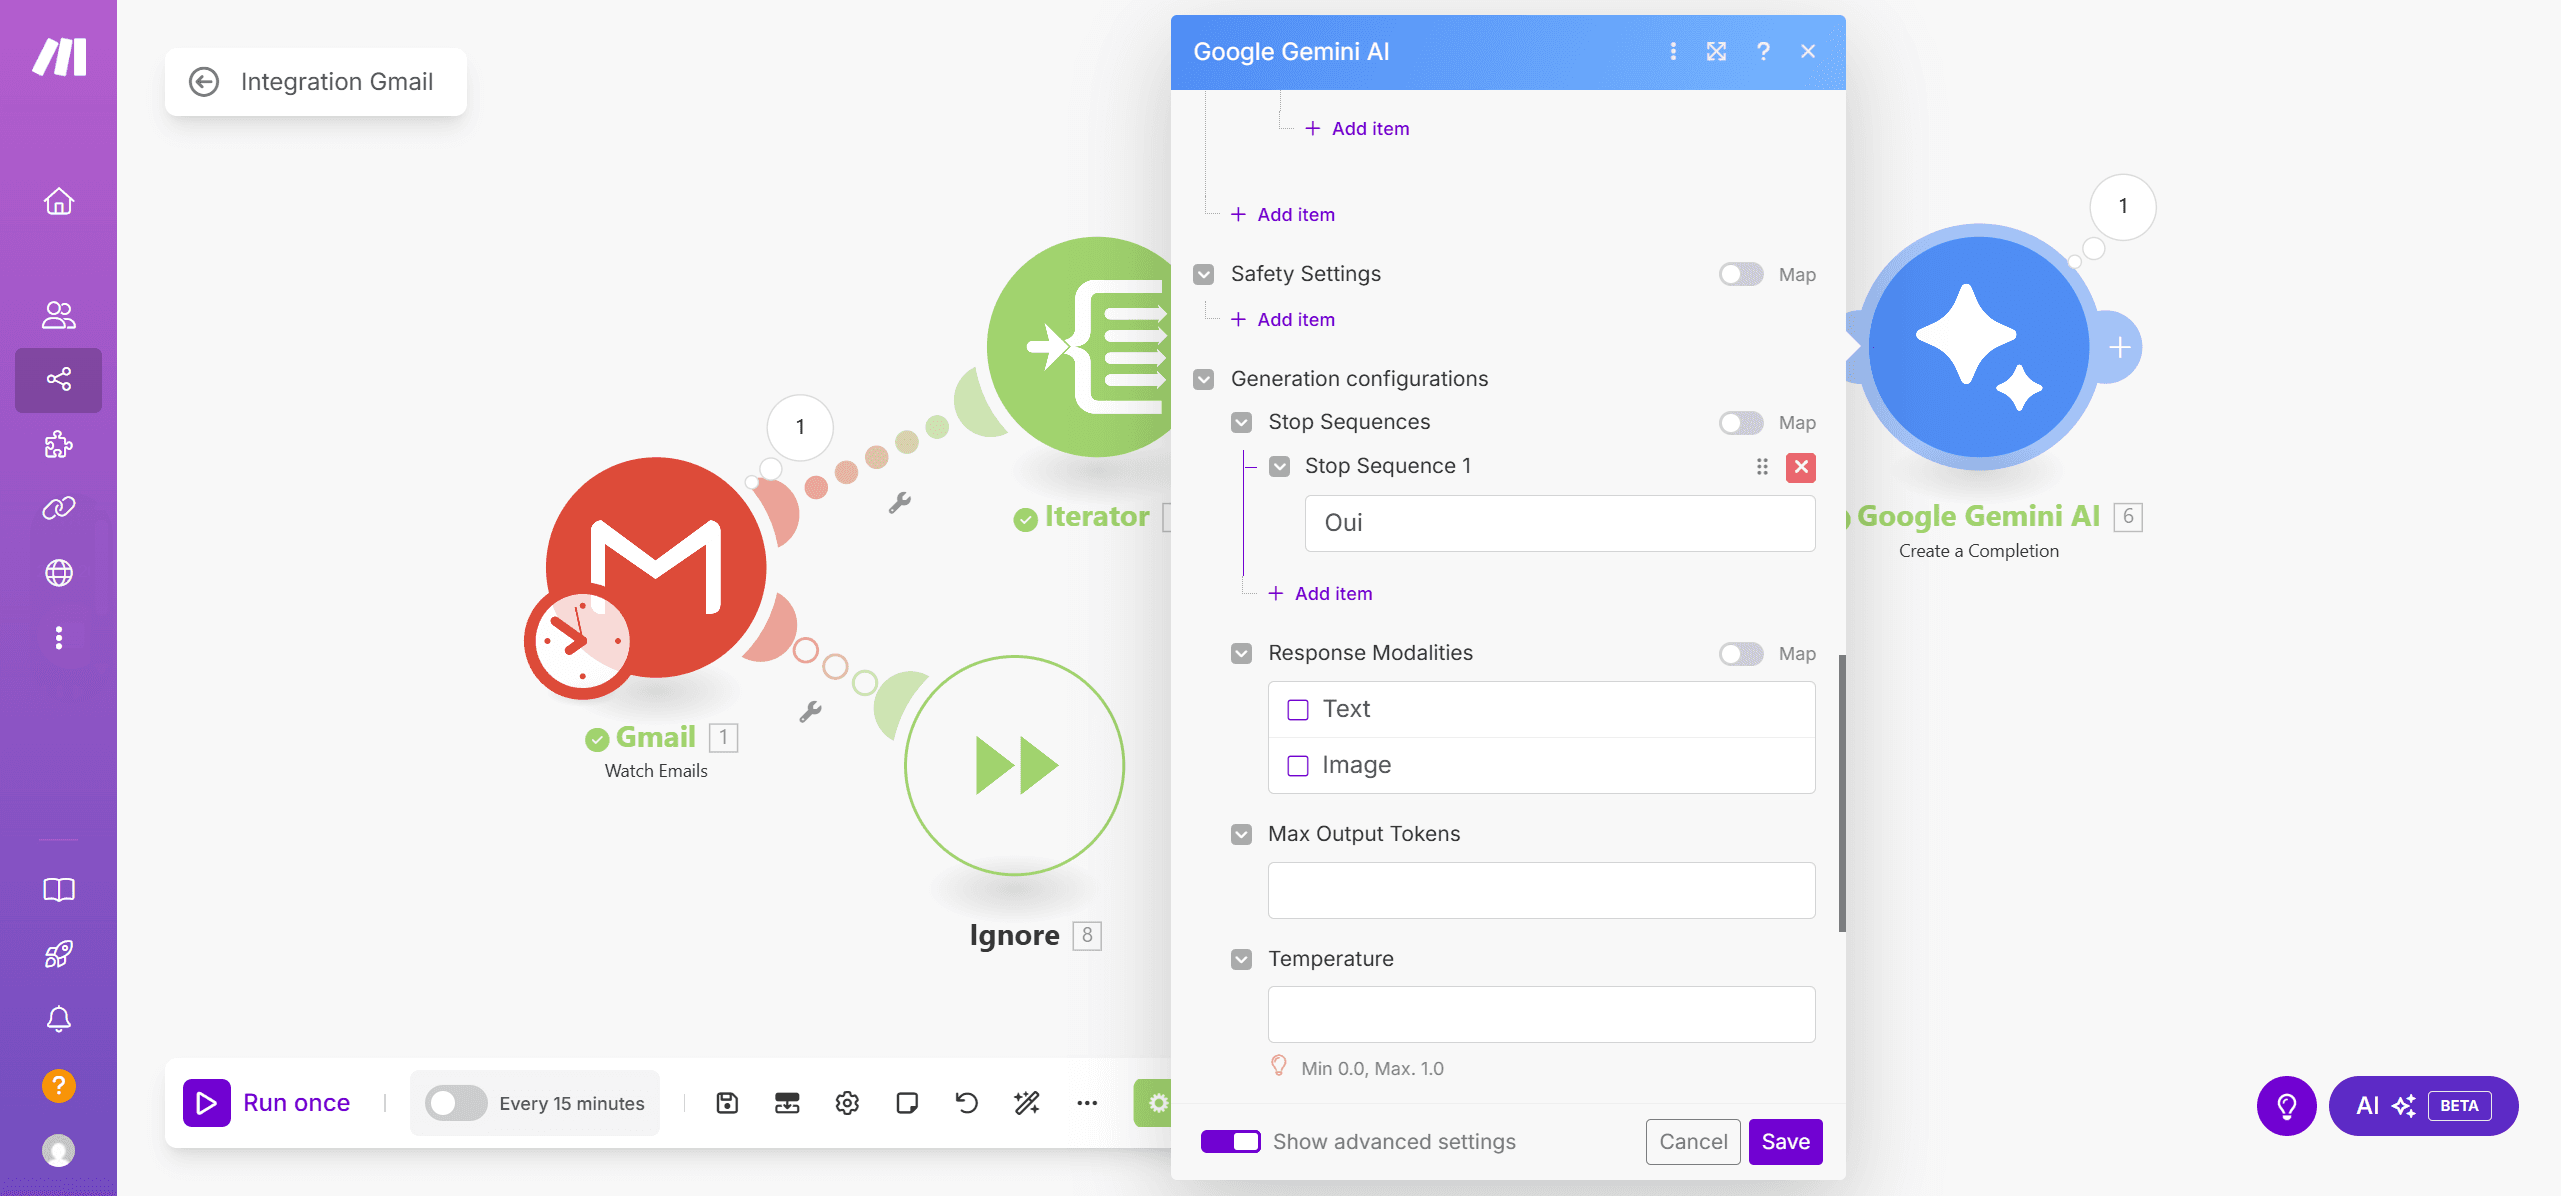Click Save in the Gemini dialog

pos(1785,1142)
